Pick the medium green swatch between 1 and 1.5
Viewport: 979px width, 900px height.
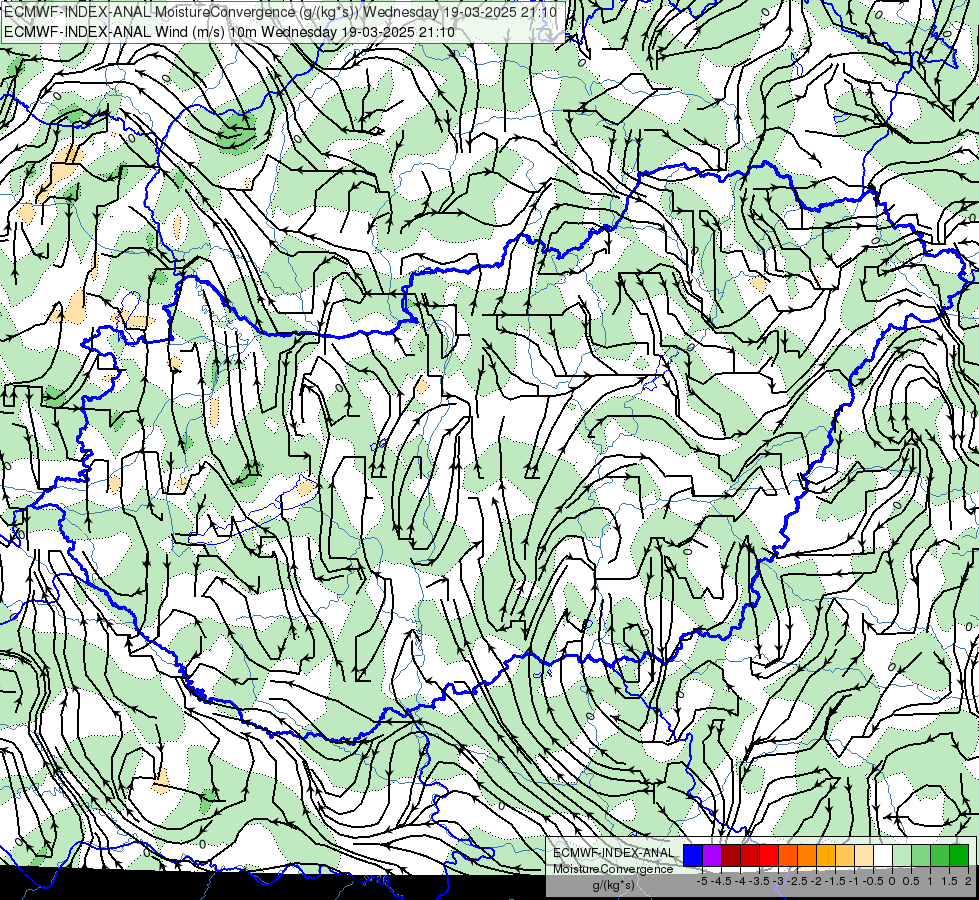[940, 856]
